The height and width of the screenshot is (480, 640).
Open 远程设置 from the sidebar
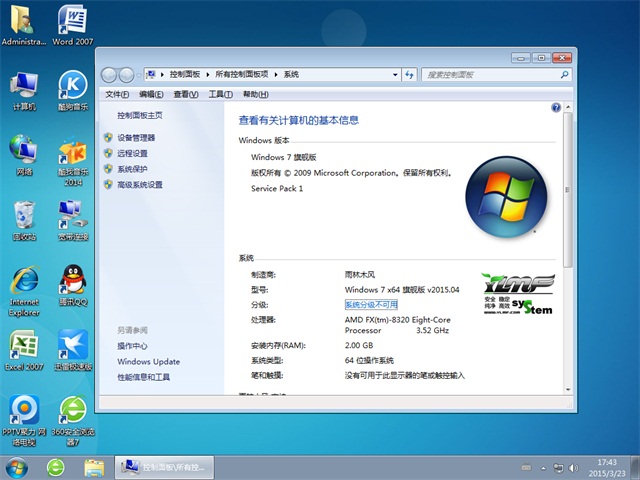click(132, 153)
